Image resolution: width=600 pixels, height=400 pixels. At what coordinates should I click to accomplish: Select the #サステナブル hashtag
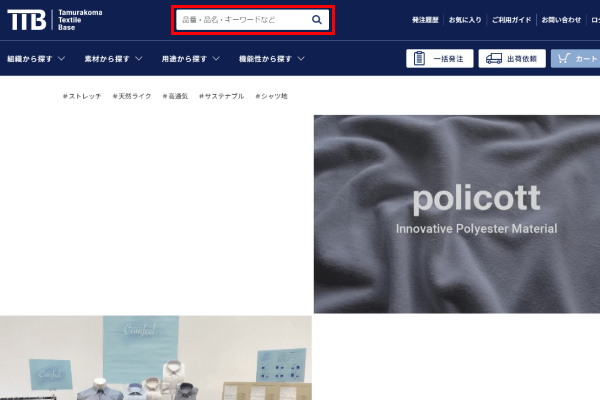221,96
